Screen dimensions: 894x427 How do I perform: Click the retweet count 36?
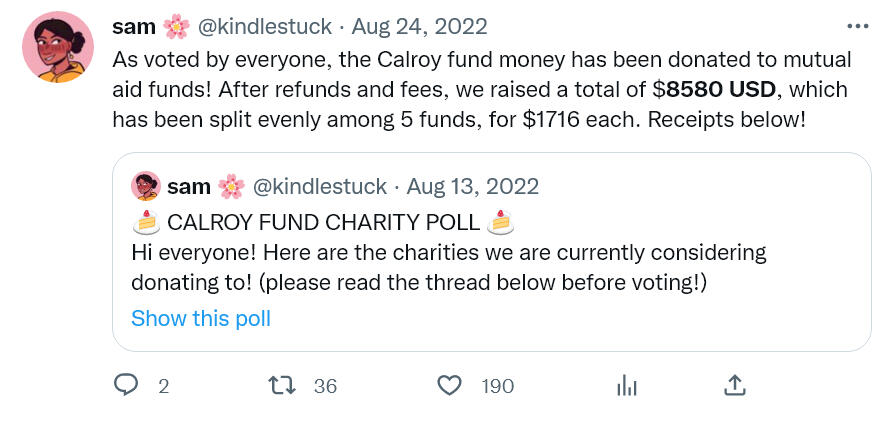[326, 387]
